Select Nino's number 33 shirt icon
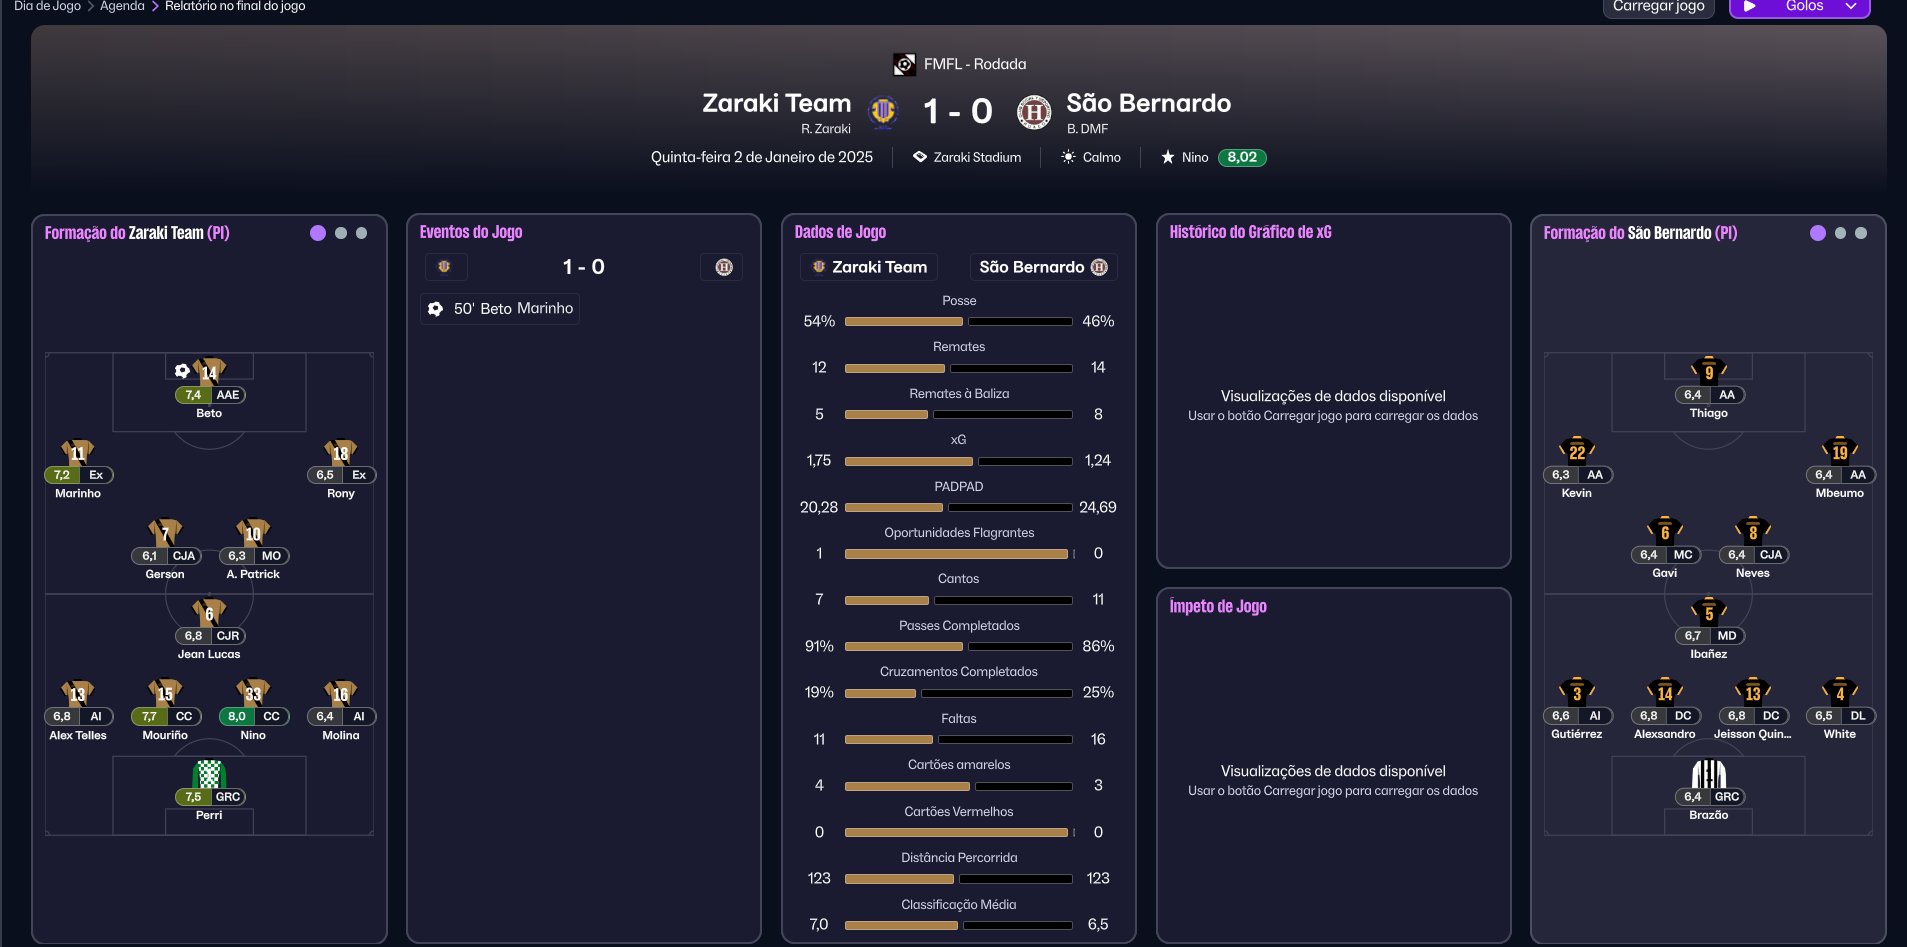 click(253, 693)
